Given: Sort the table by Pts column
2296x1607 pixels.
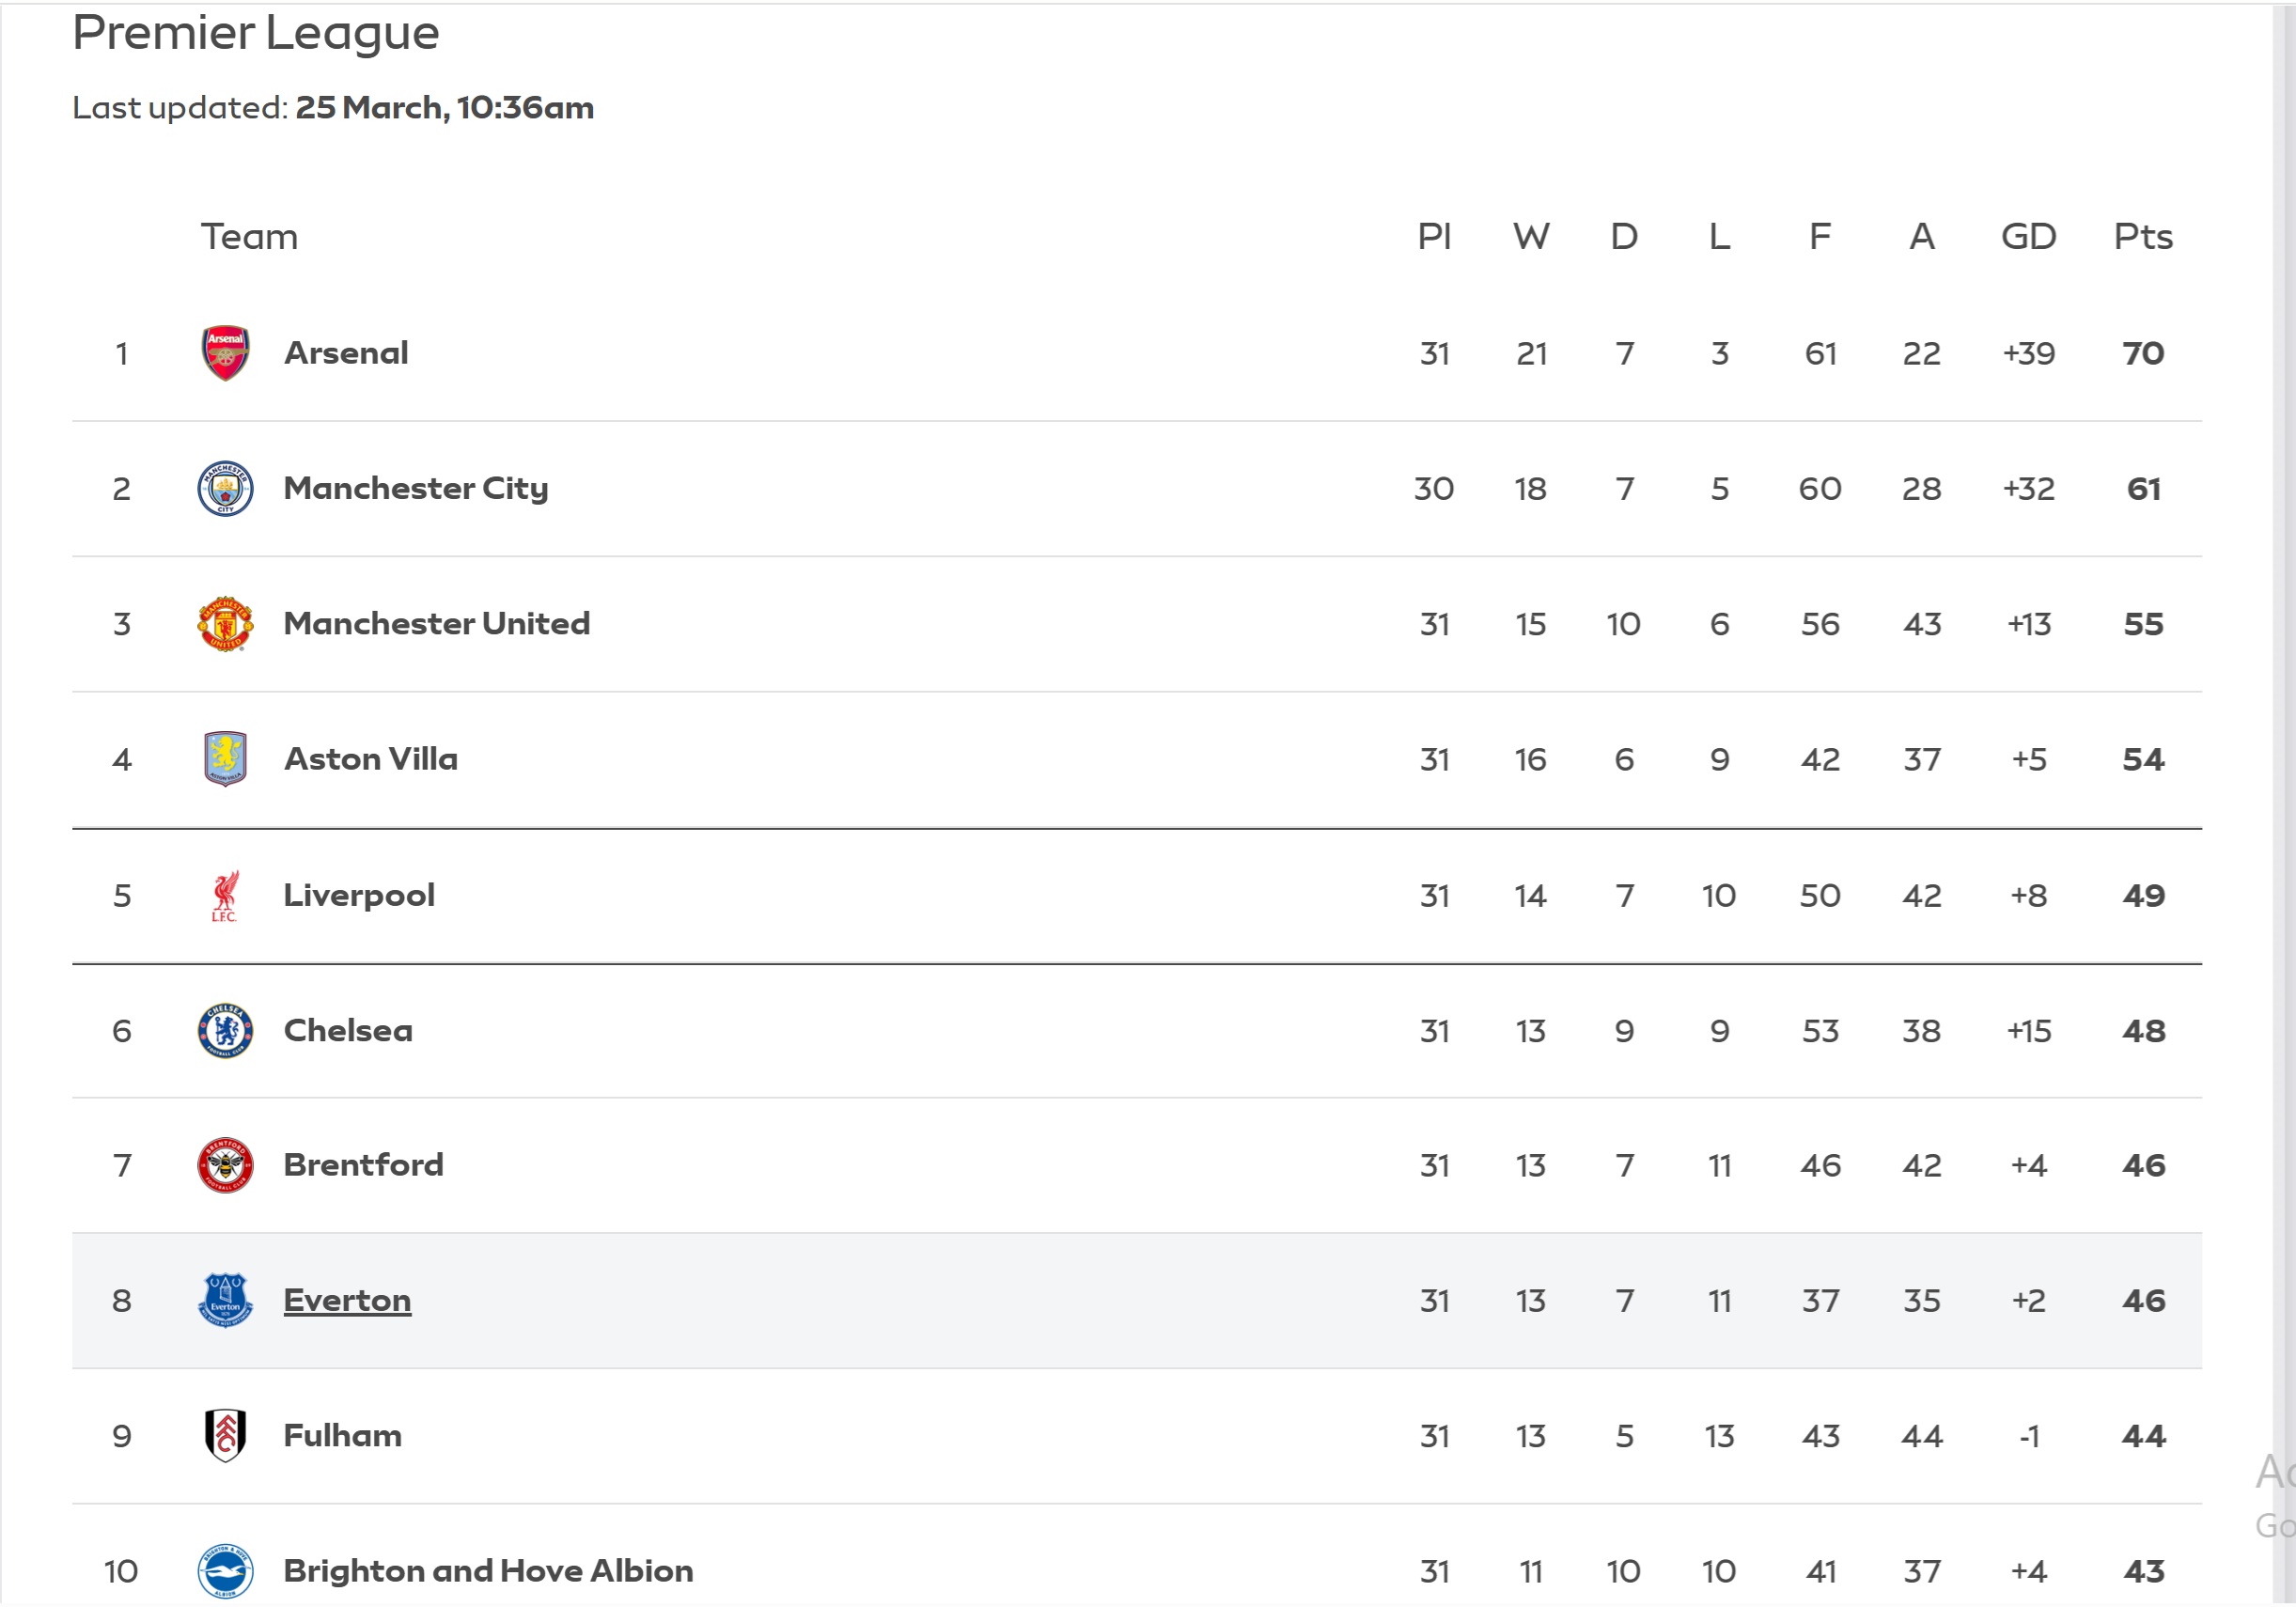Looking at the screenshot, I should [x=2143, y=237].
